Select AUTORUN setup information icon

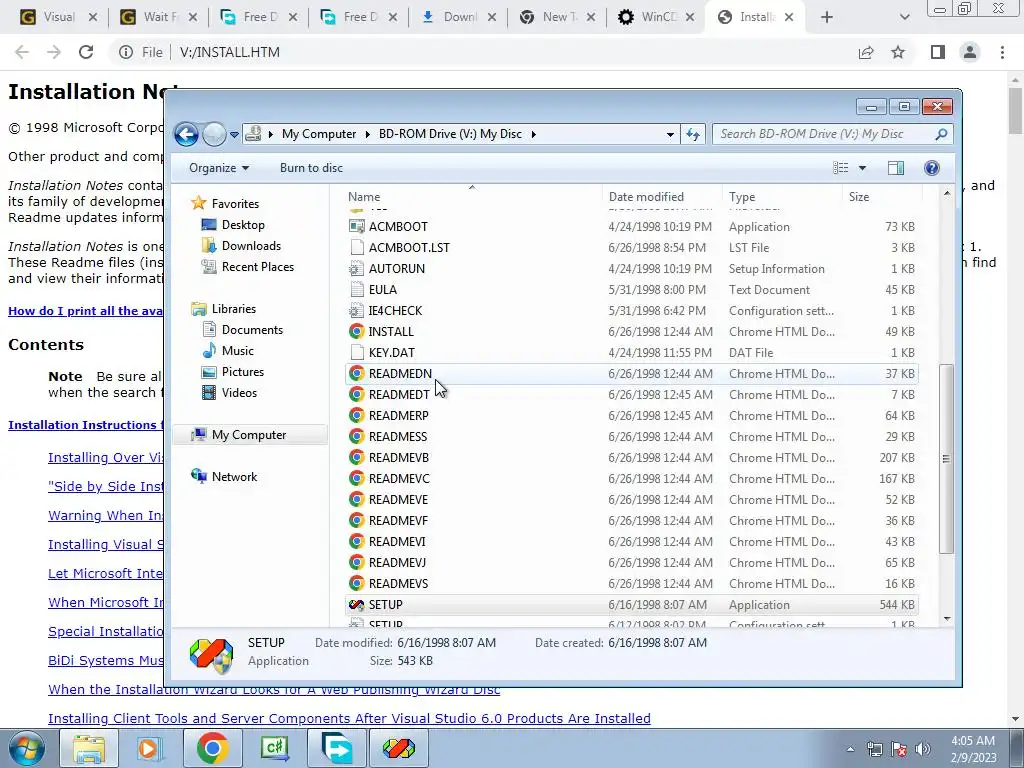point(357,268)
